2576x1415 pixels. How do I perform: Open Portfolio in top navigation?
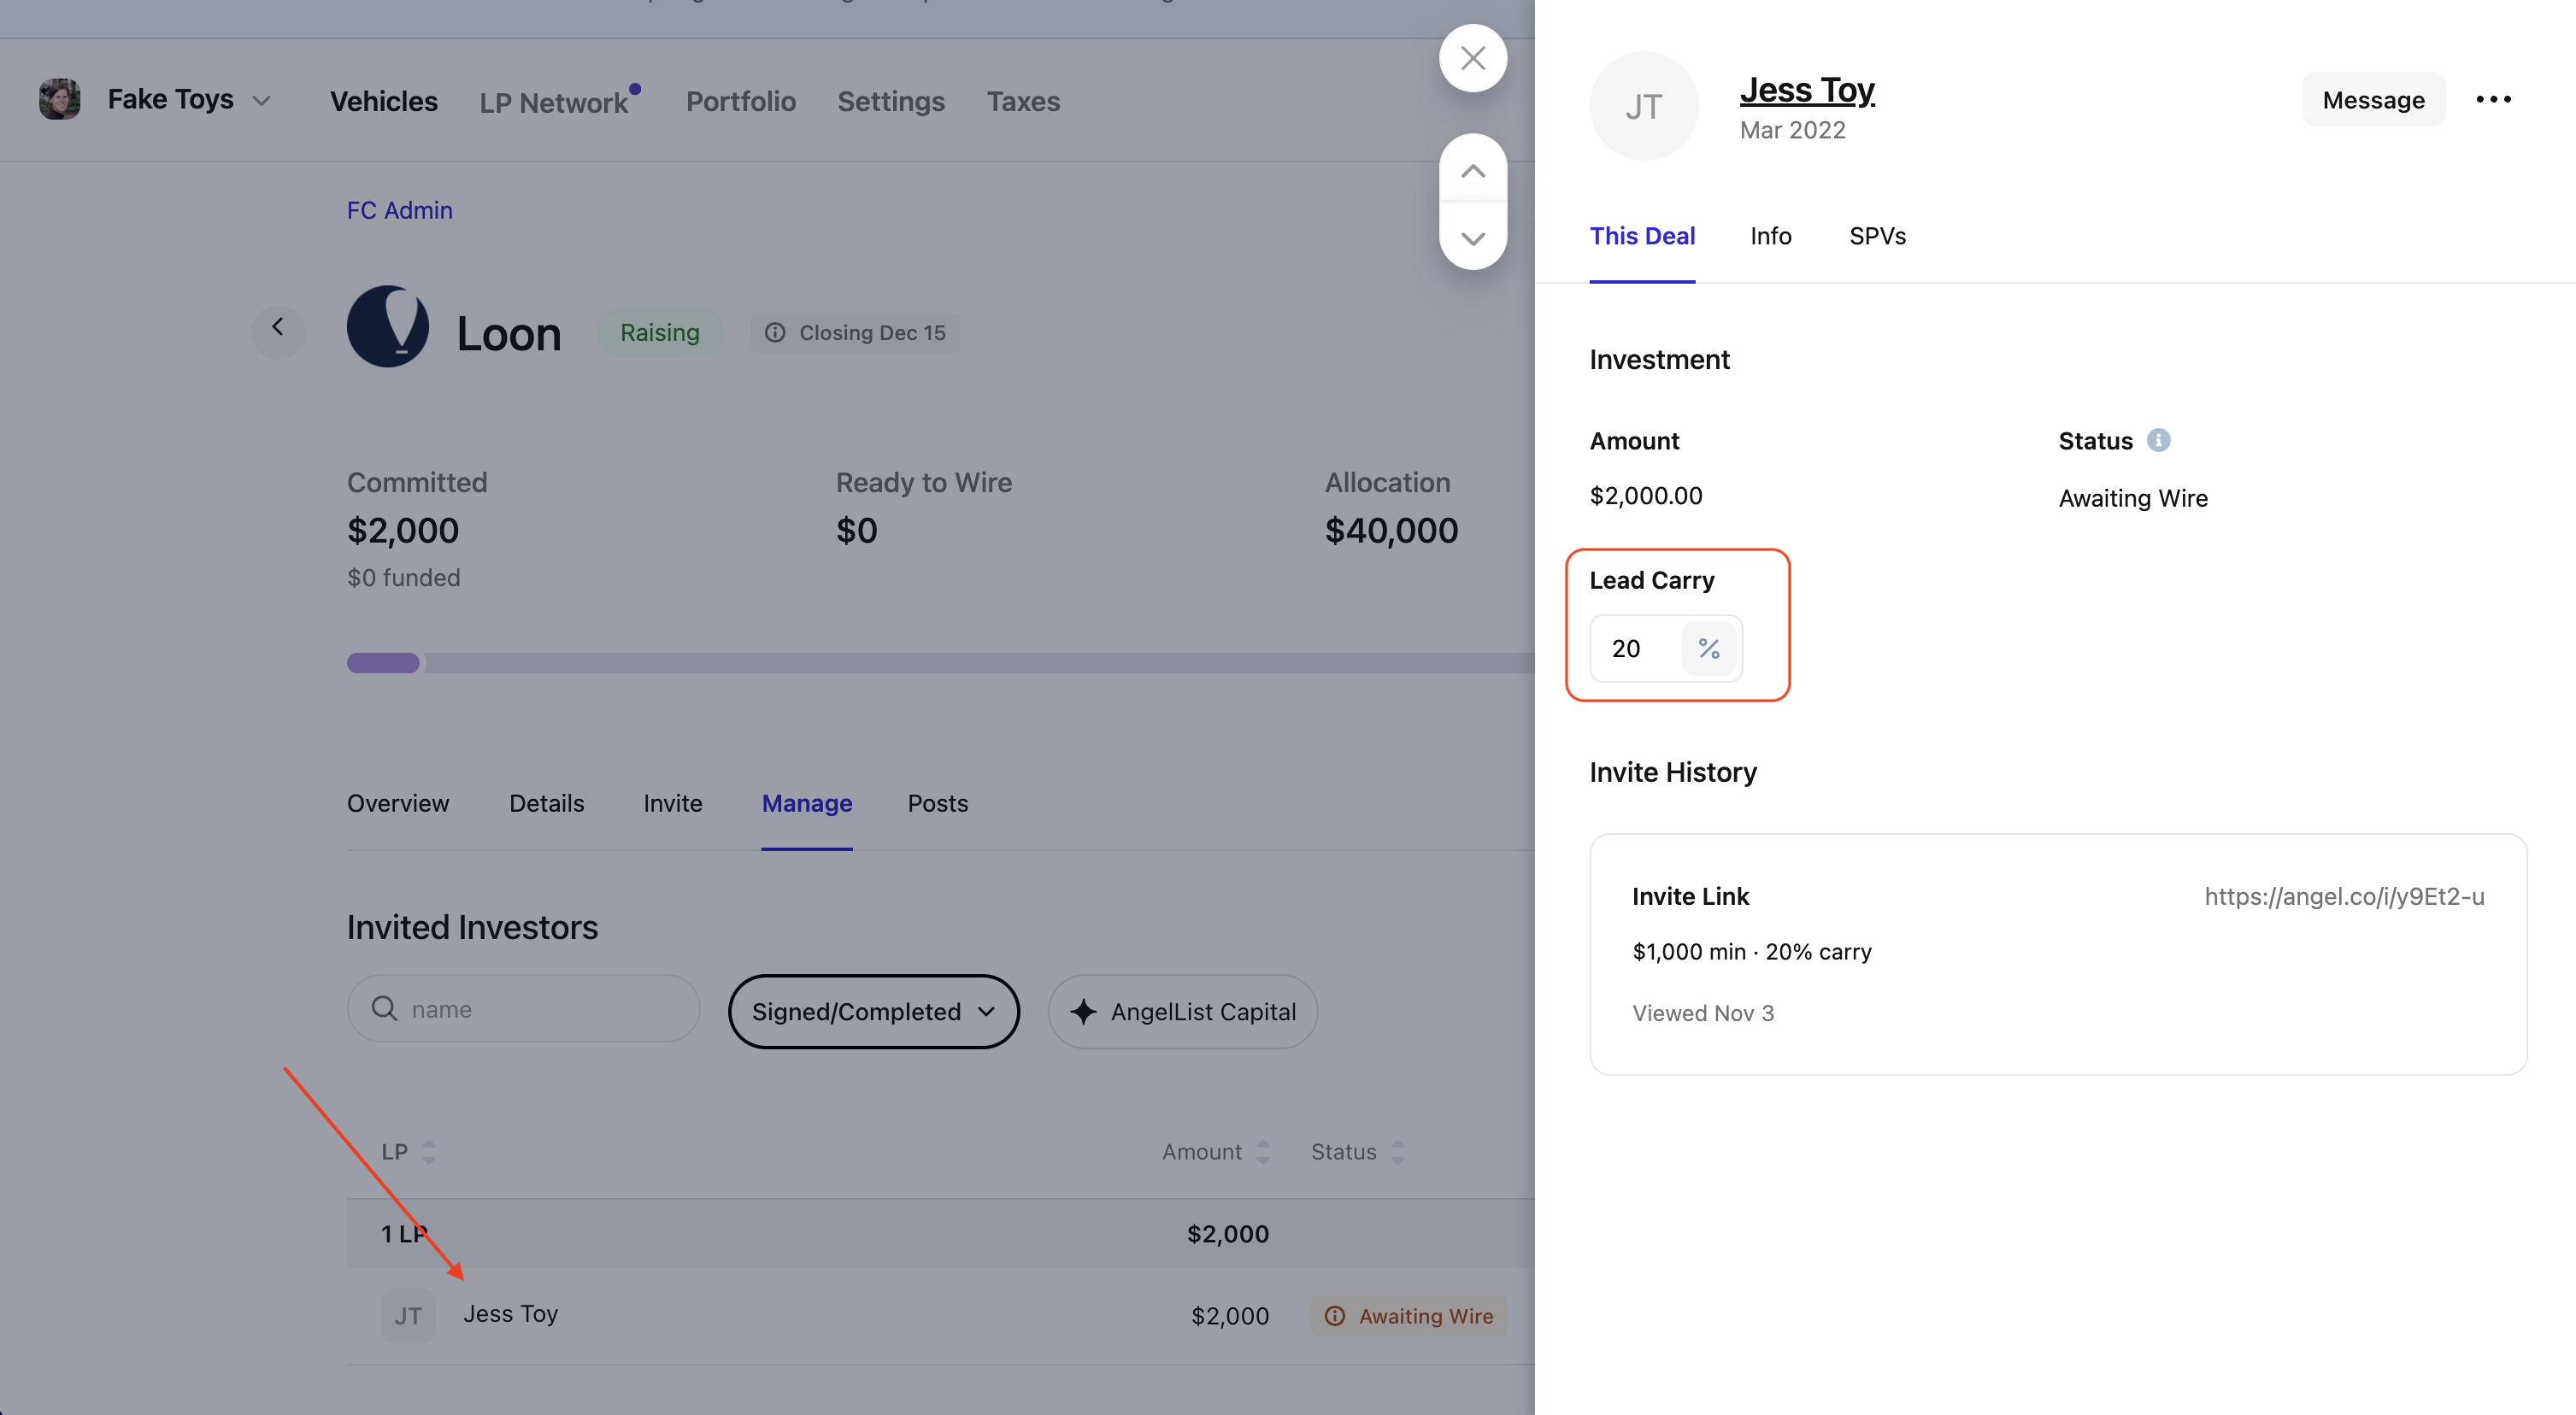(740, 101)
